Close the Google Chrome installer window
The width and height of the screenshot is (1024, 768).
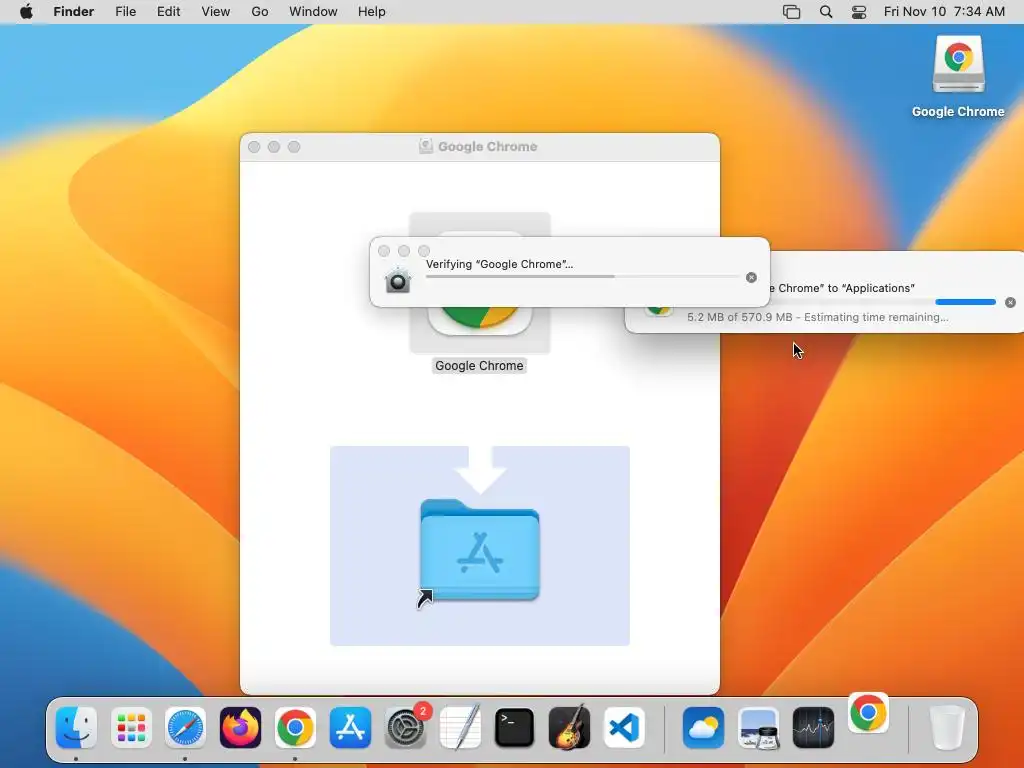click(x=254, y=147)
